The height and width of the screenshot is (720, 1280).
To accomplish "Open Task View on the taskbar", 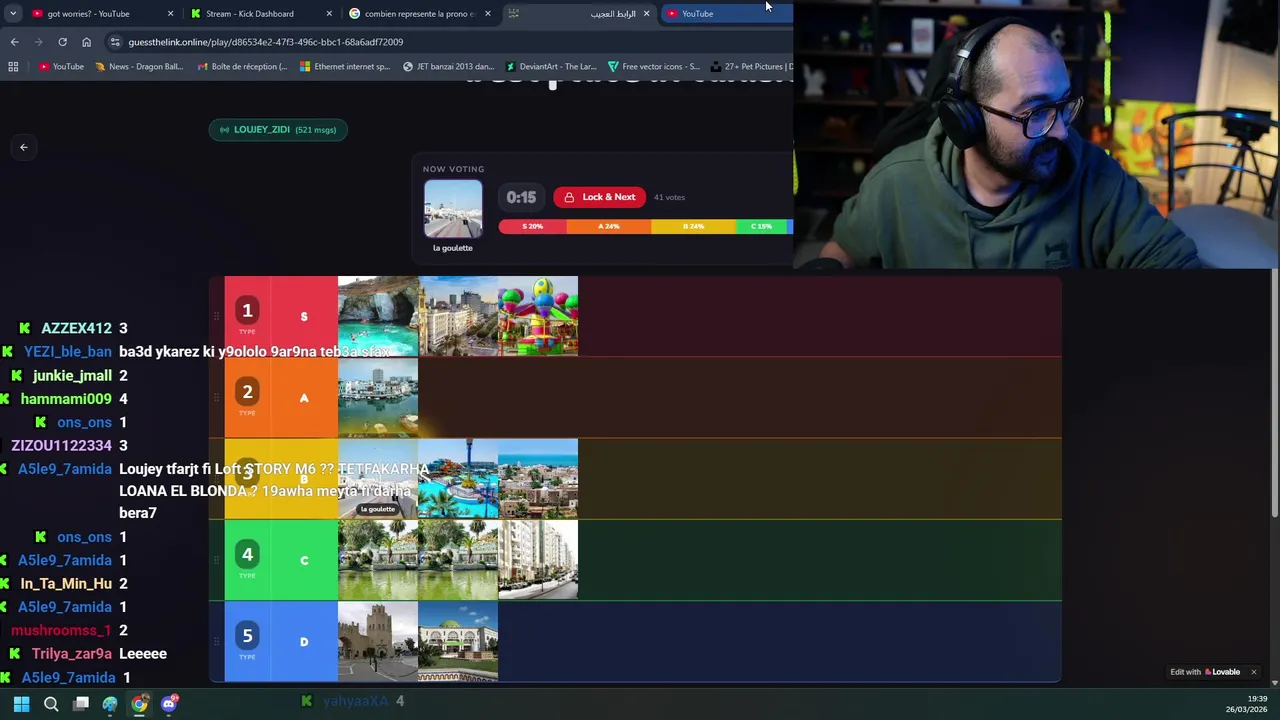I will [x=81, y=704].
